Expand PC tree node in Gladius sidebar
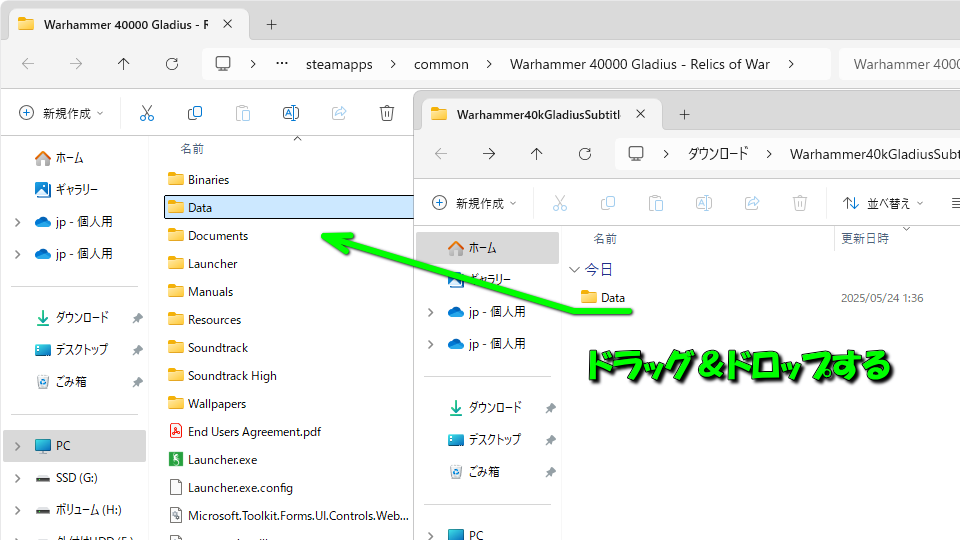The width and height of the screenshot is (960, 540). point(17,446)
